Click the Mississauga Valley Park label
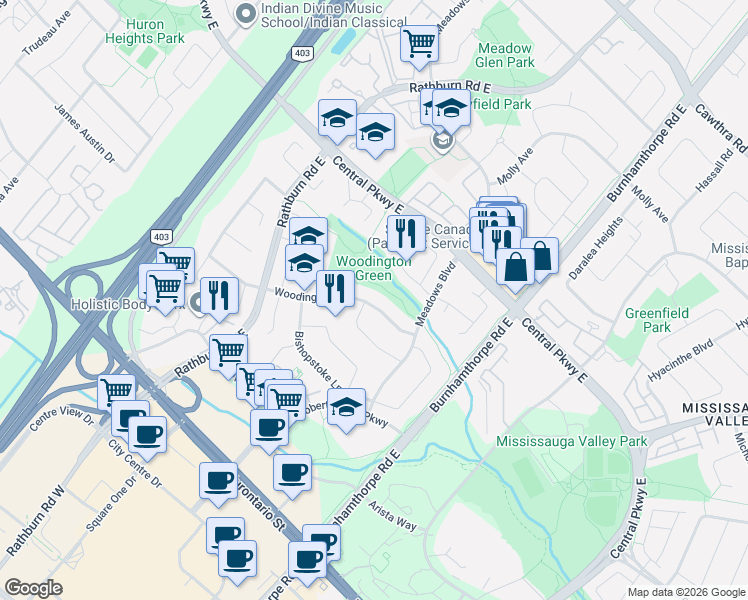 571,441
